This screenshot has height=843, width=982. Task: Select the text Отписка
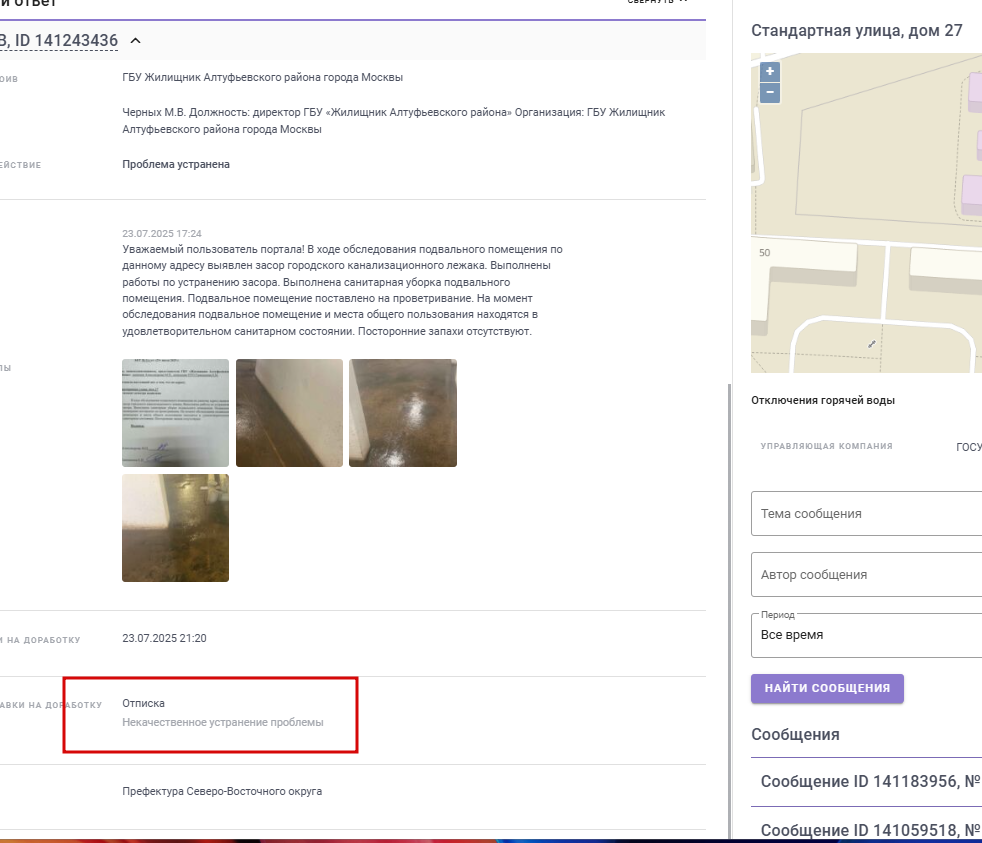(143, 703)
